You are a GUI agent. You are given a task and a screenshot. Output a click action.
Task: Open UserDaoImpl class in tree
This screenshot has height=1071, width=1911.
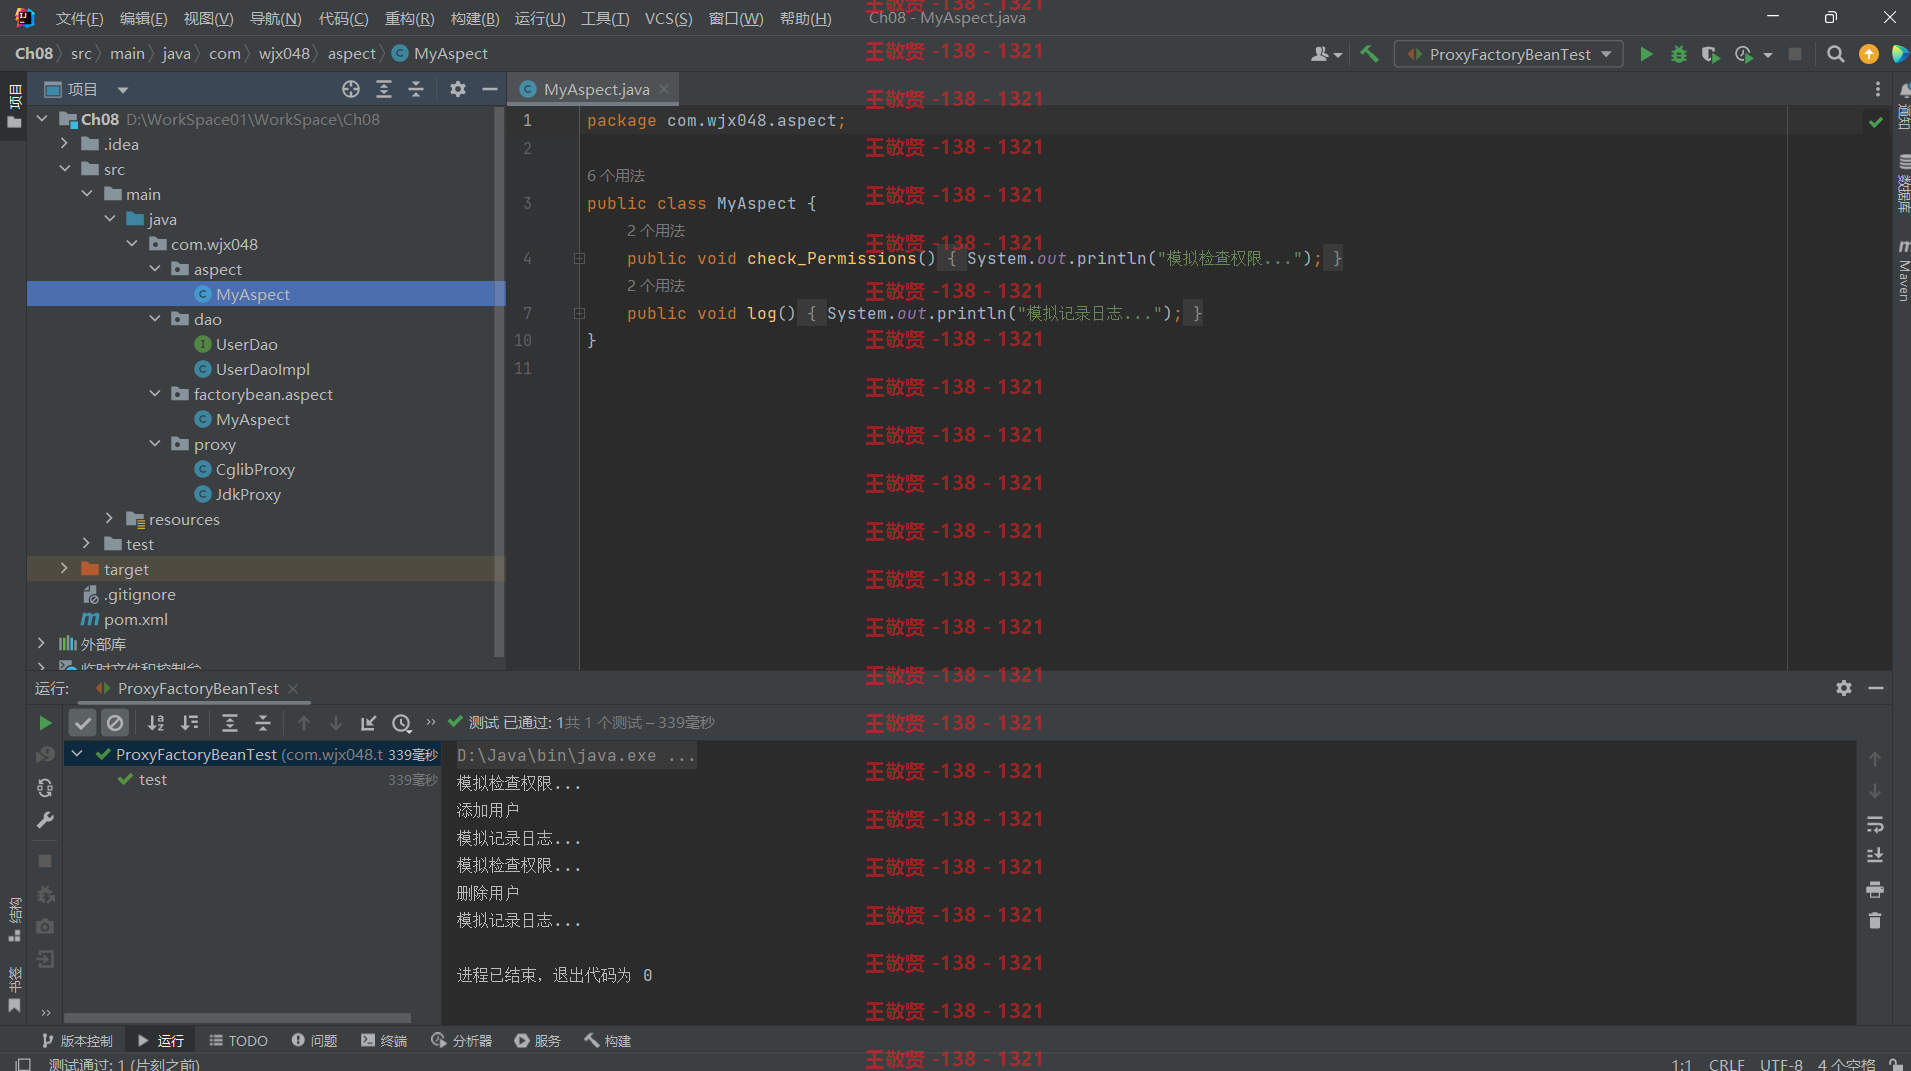click(262, 369)
